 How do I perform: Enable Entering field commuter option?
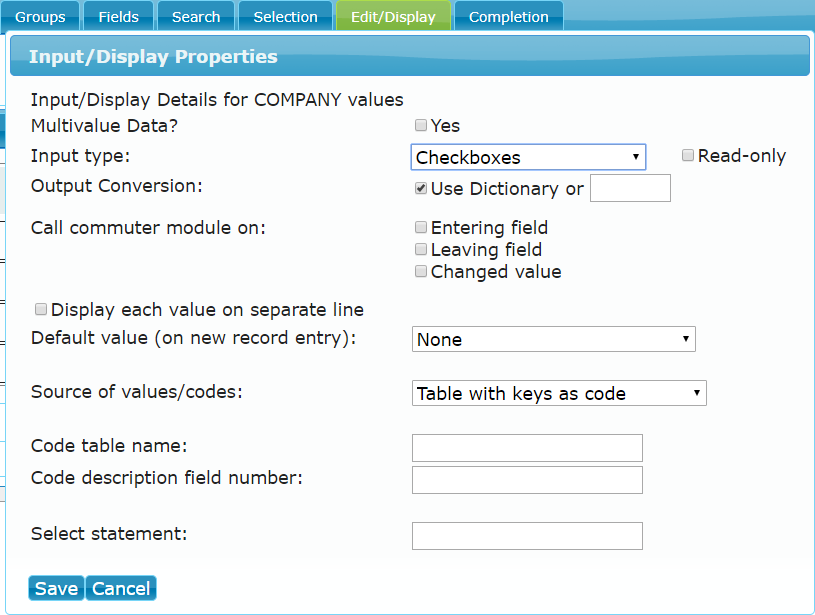pos(421,227)
